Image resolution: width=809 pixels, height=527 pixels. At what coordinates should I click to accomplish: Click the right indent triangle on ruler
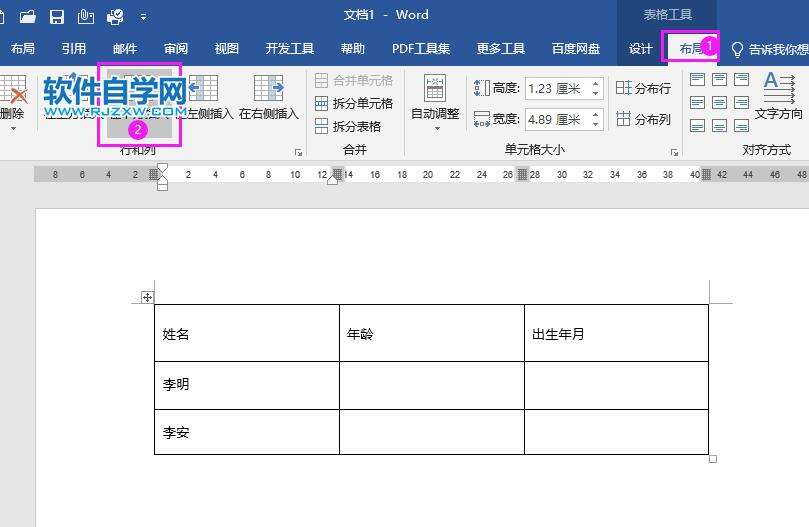pyautogui.click(x=333, y=179)
